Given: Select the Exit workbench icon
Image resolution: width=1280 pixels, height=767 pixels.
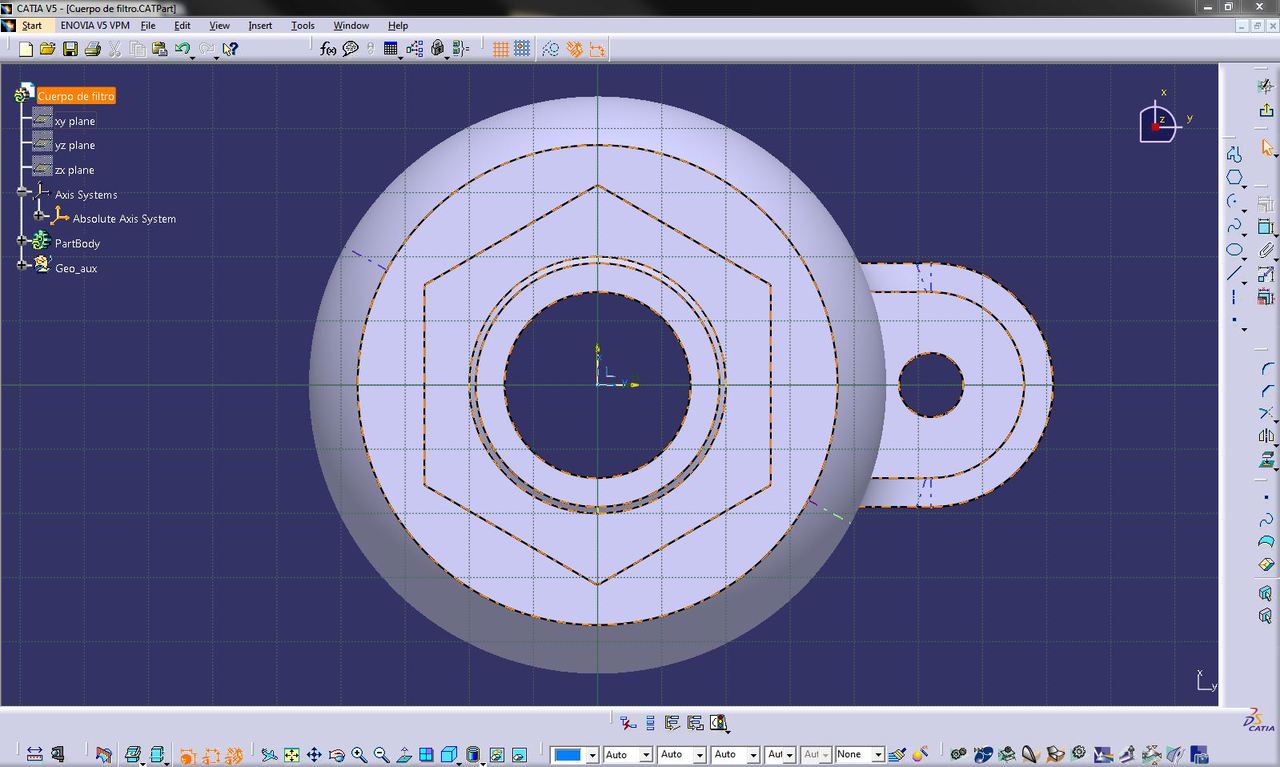Looking at the screenshot, I should [1266, 110].
